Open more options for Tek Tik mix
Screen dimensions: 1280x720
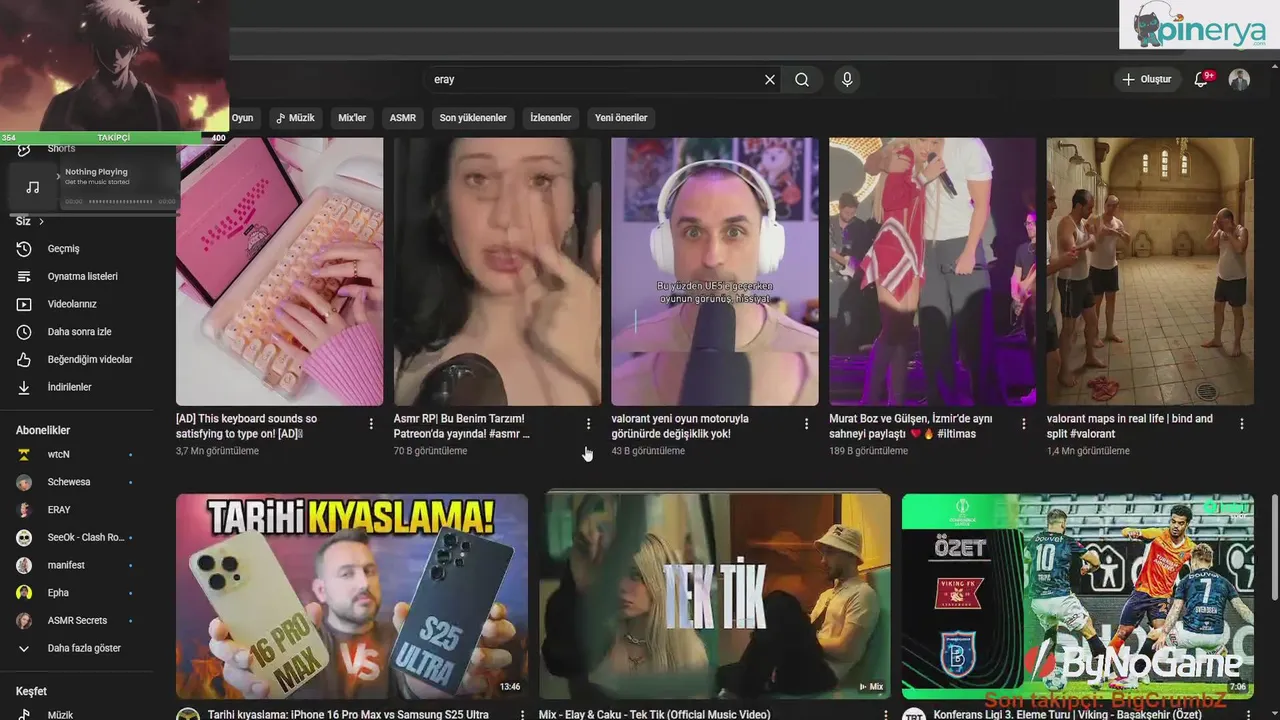coord(885,715)
